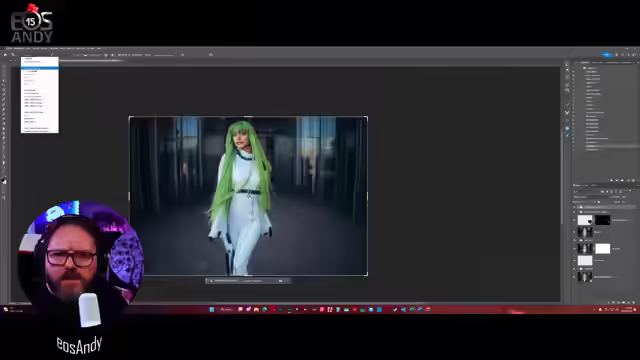Open the Fill dropdown arrow in the Layers panel
640x360 pixels.
(x=625, y=202)
